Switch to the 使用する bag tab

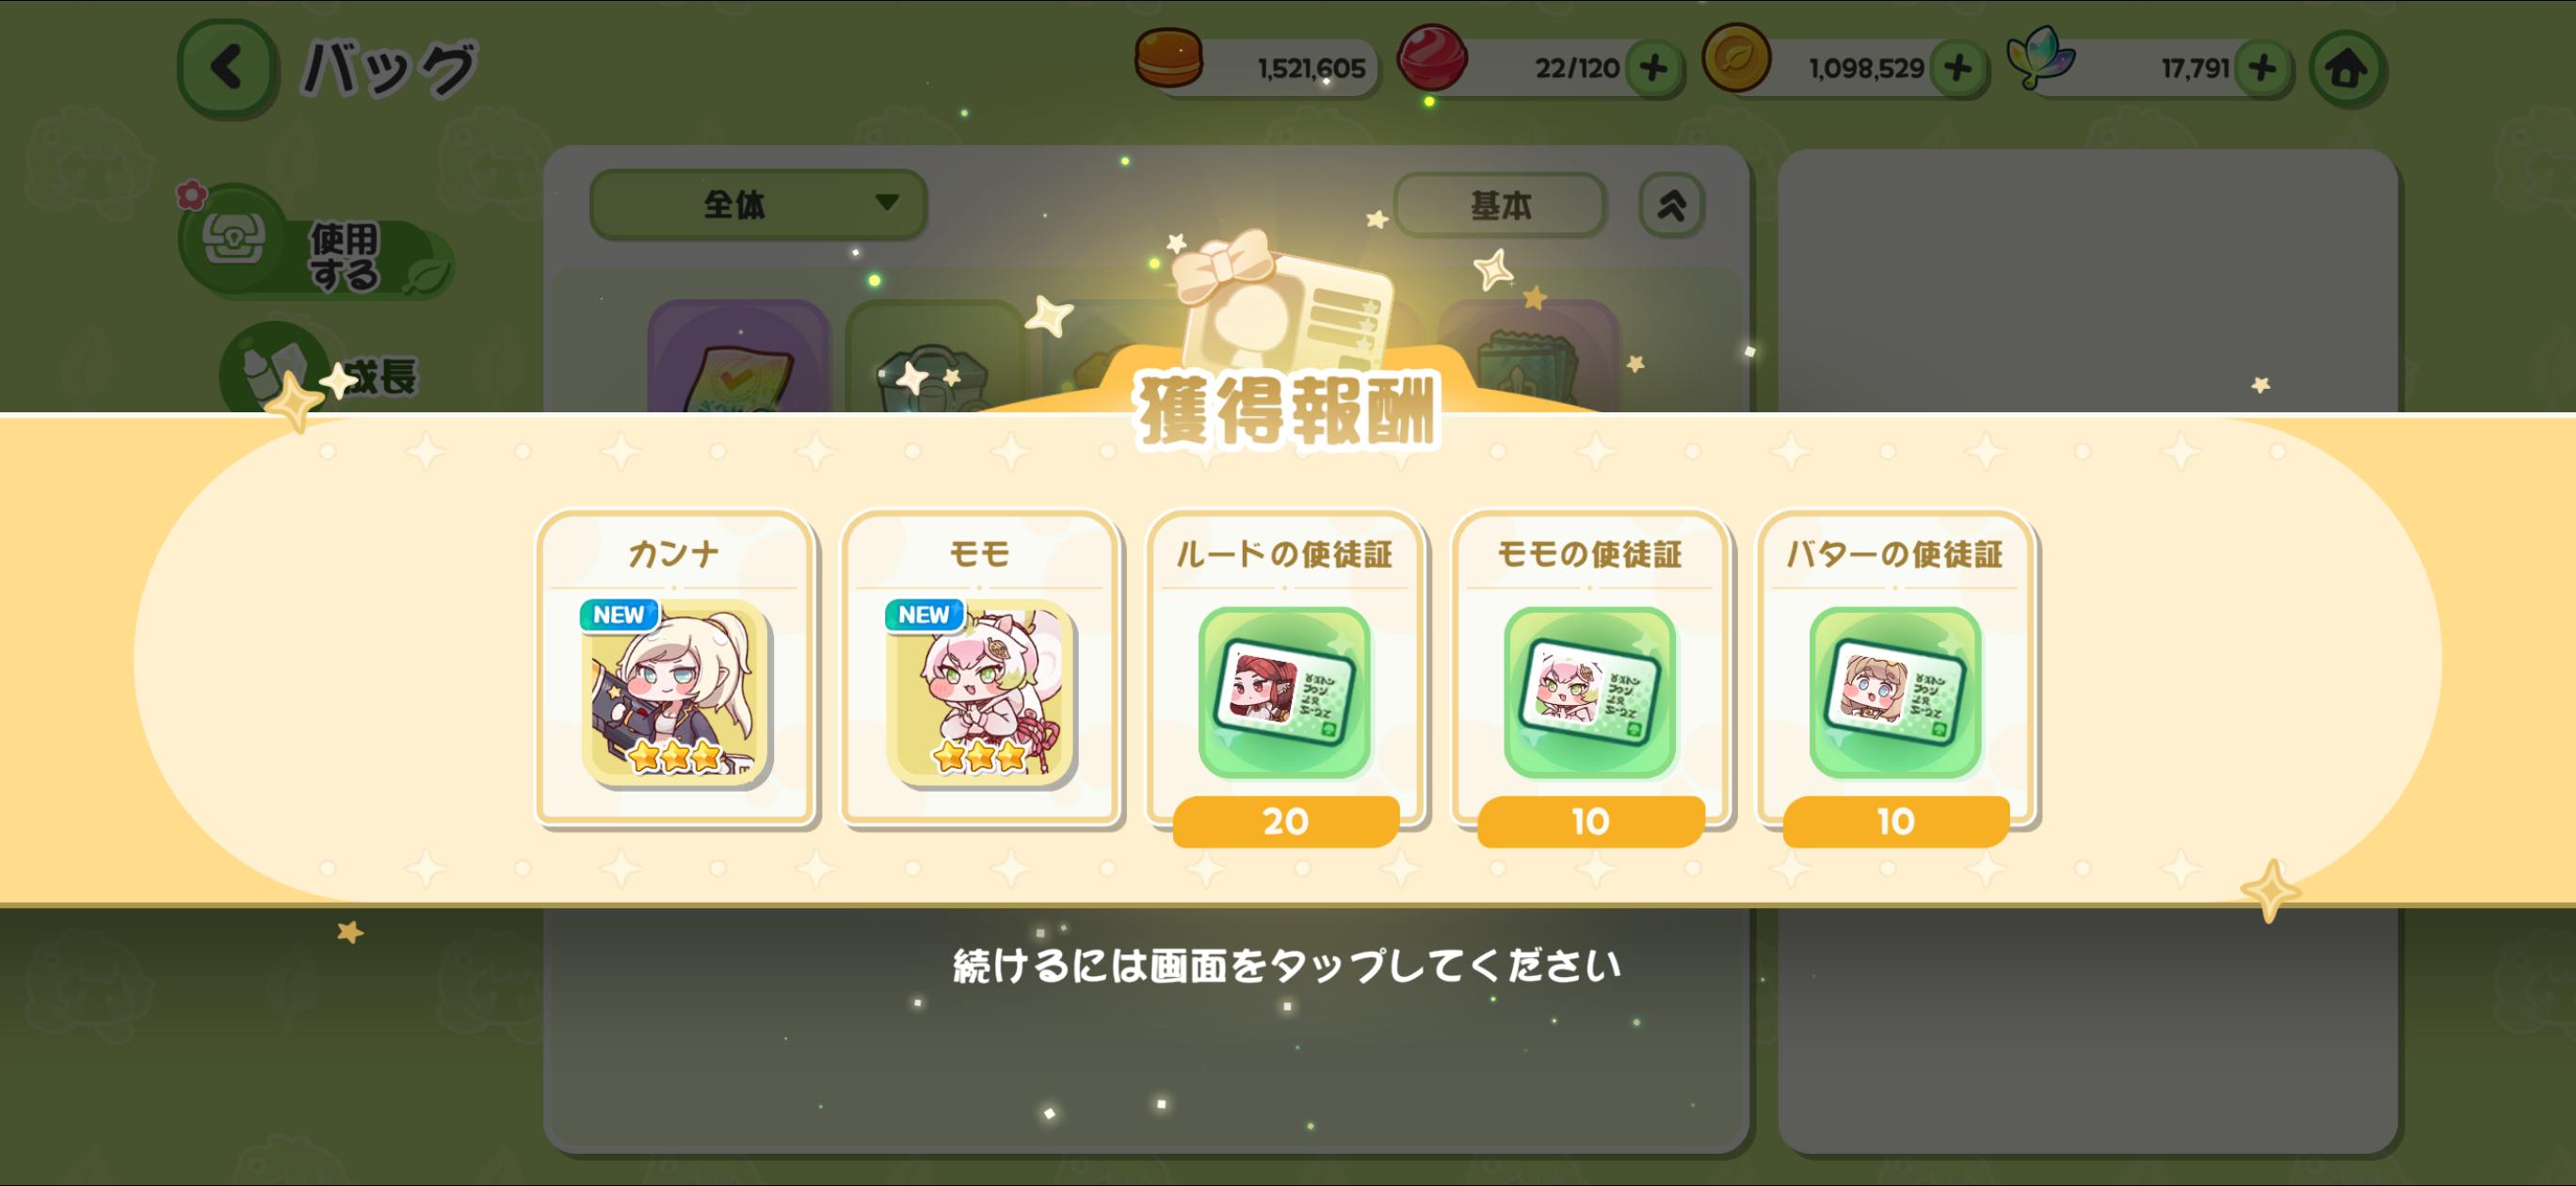(314, 244)
